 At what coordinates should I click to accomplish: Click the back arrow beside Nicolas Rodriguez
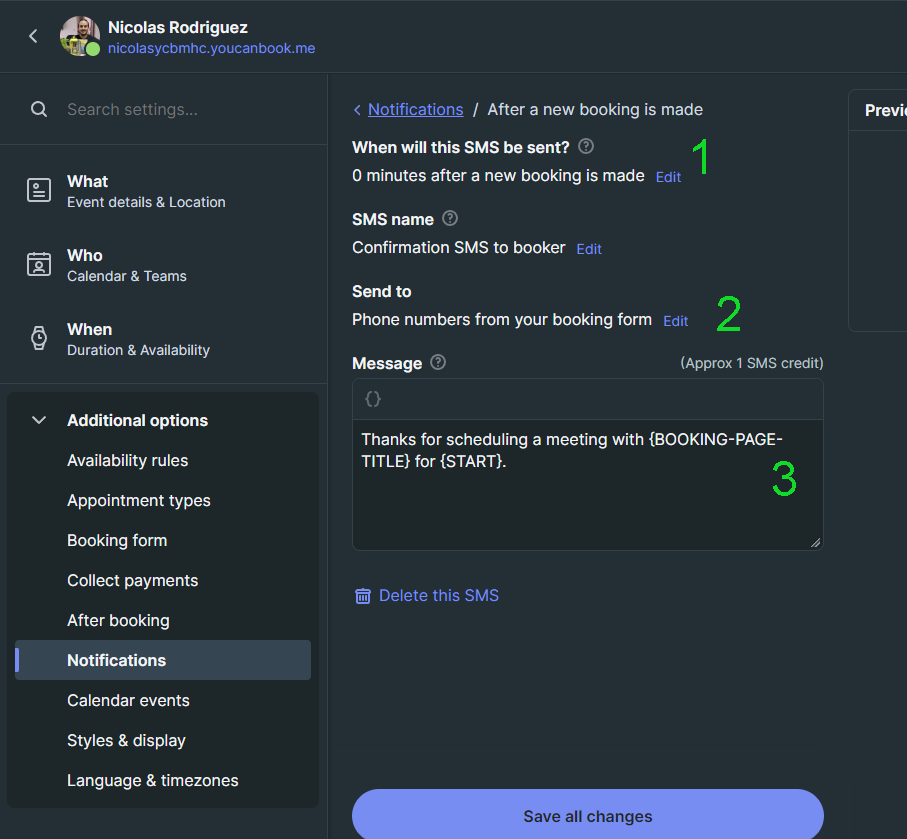(34, 36)
